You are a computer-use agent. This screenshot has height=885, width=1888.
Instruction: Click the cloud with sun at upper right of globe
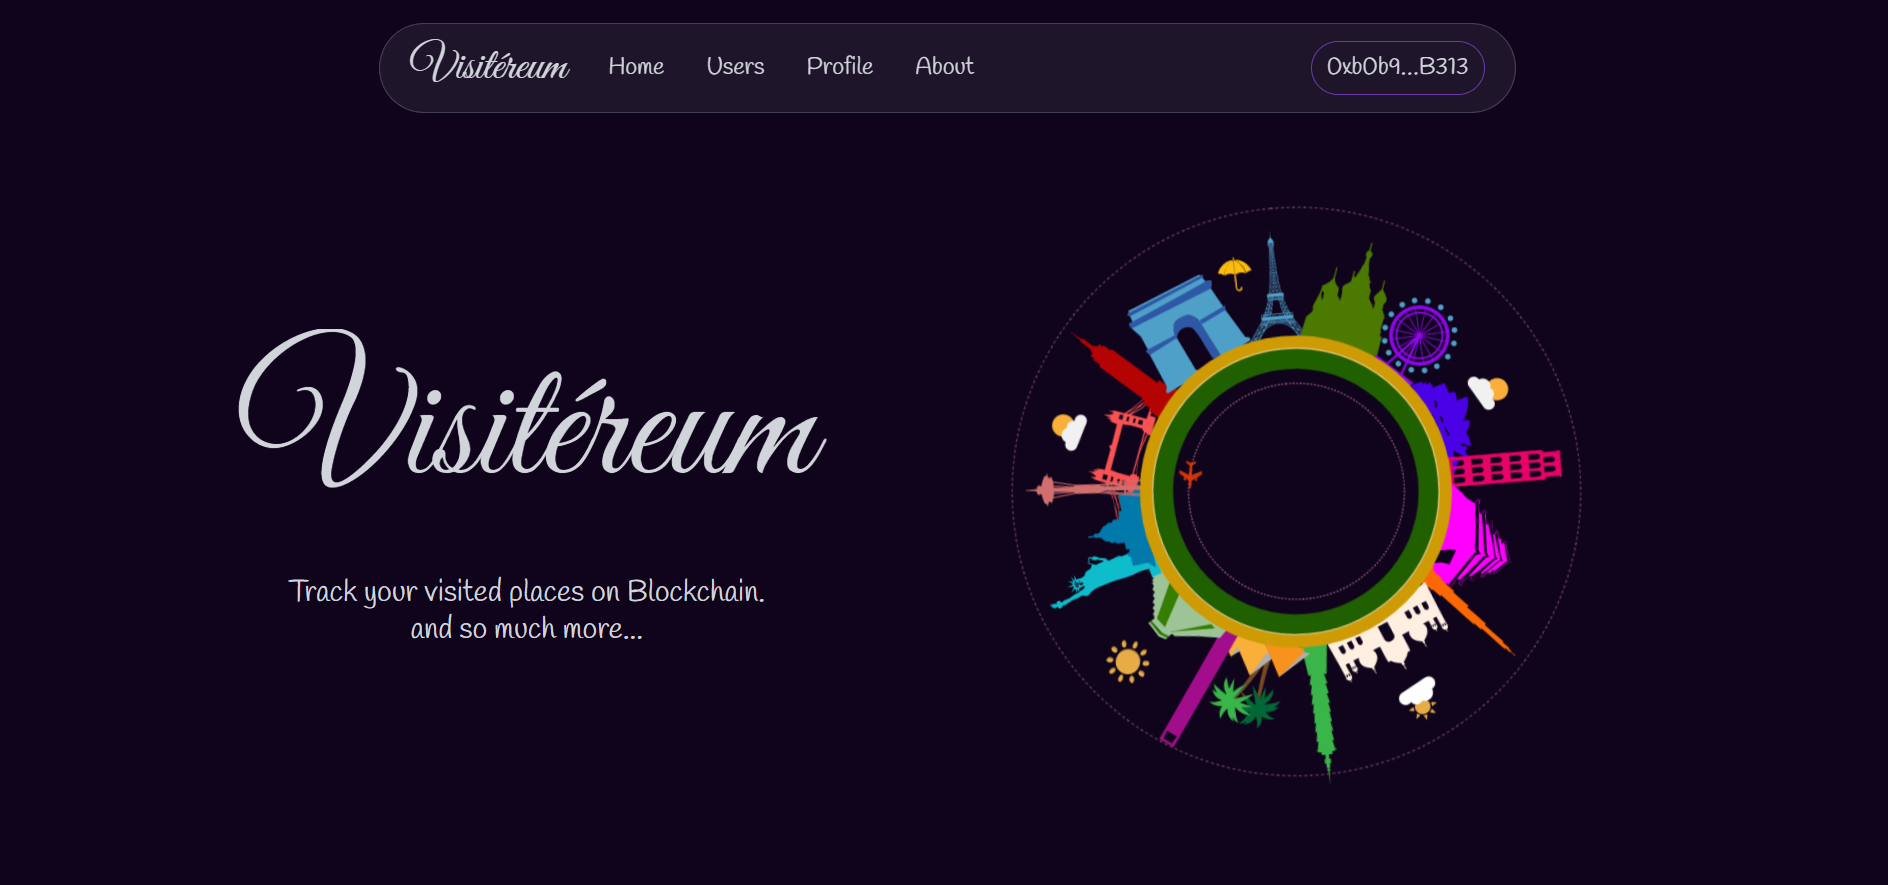(1487, 391)
